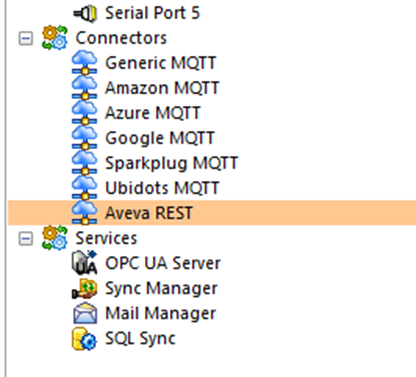Click the Sync Manager icon

click(85, 289)
